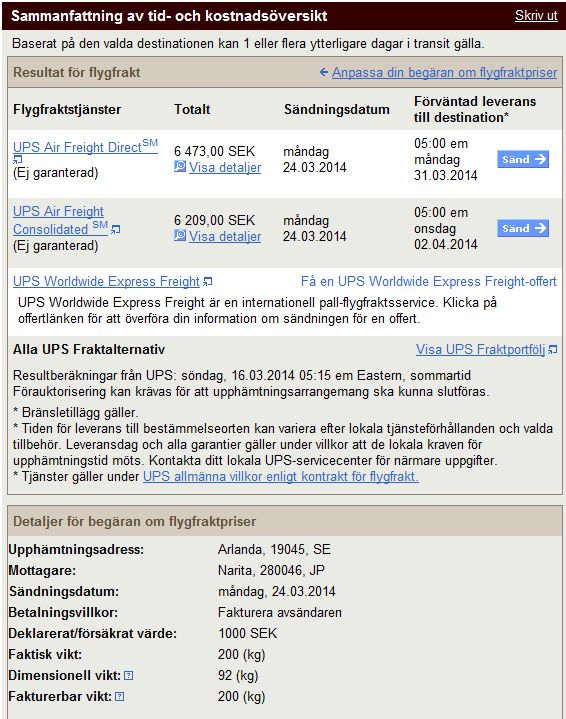
Task: Open UPS allmänna villkor for flygfrakt
Action: (x=281, y=476)
